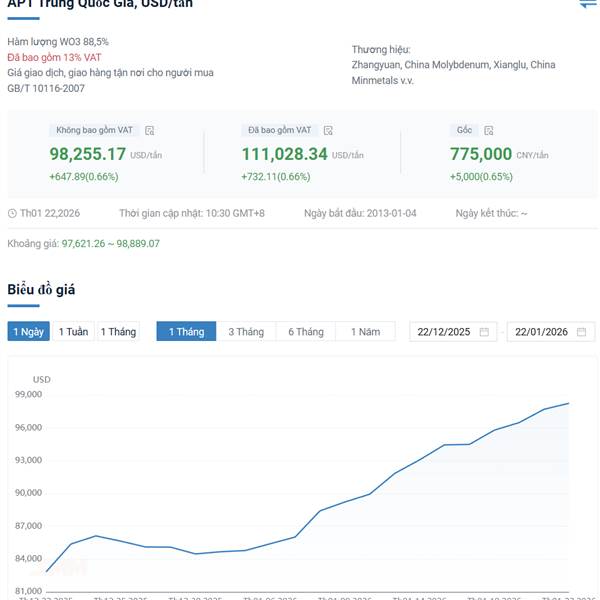Click the icon next to Đã bao gồm VAT

(x=328, y=130)
